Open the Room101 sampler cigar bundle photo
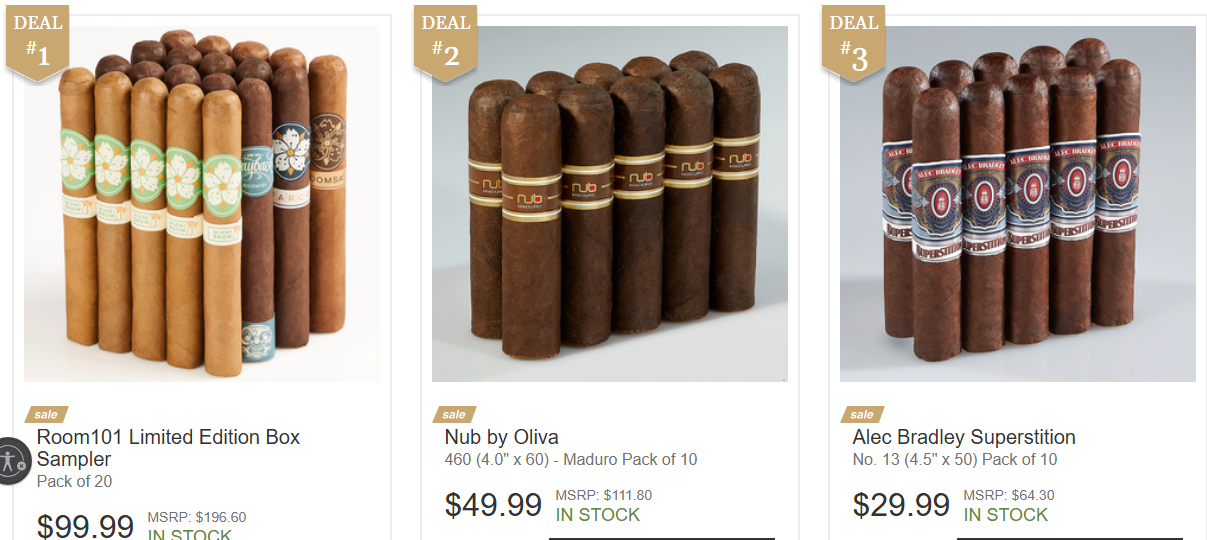This screenshot has width=1207, height=540. point(201,204)
